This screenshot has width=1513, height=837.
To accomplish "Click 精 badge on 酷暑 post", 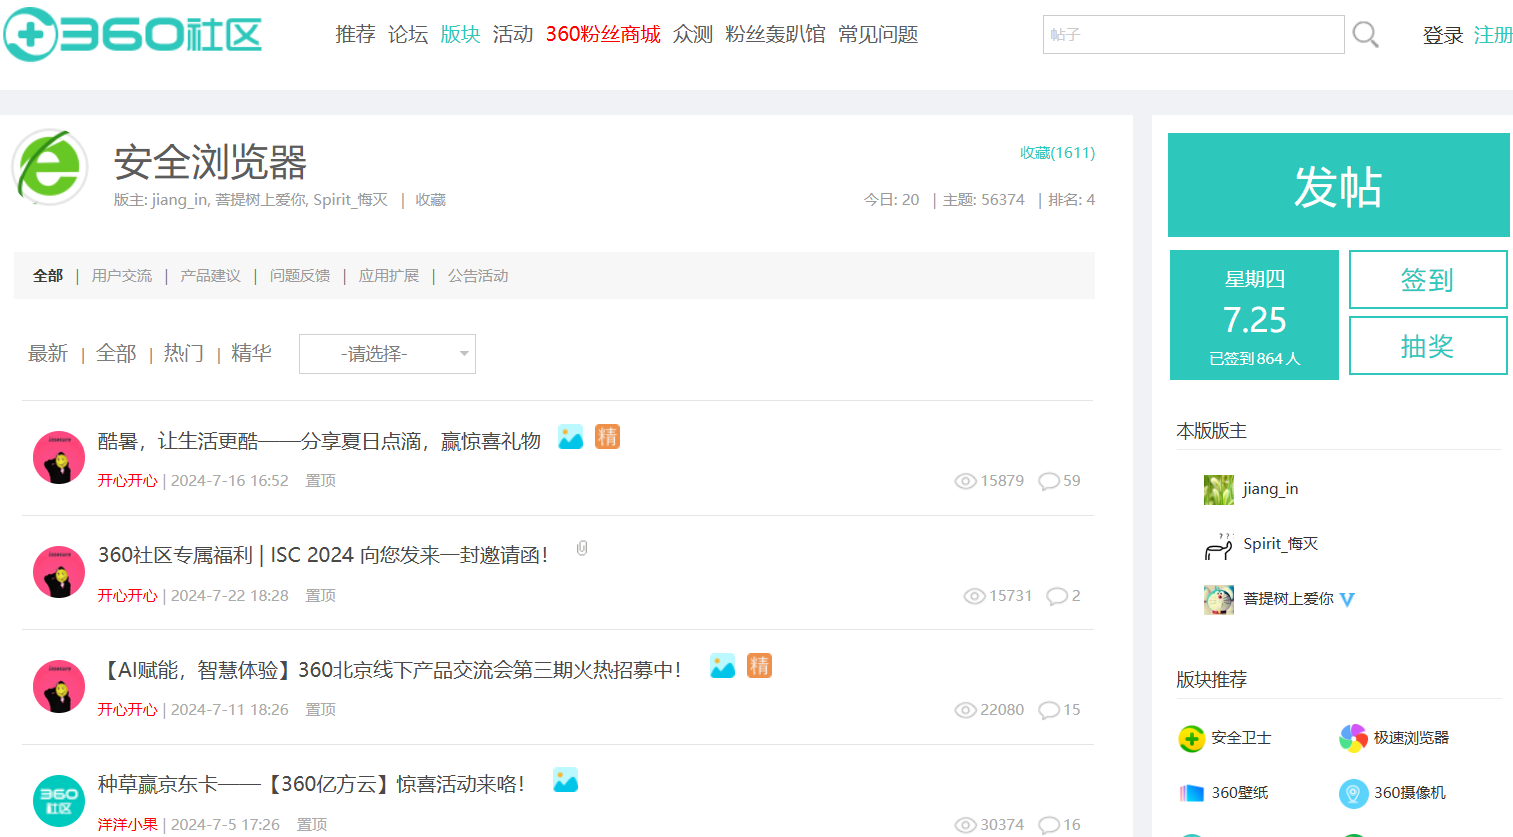I will (x=607, y=437).
